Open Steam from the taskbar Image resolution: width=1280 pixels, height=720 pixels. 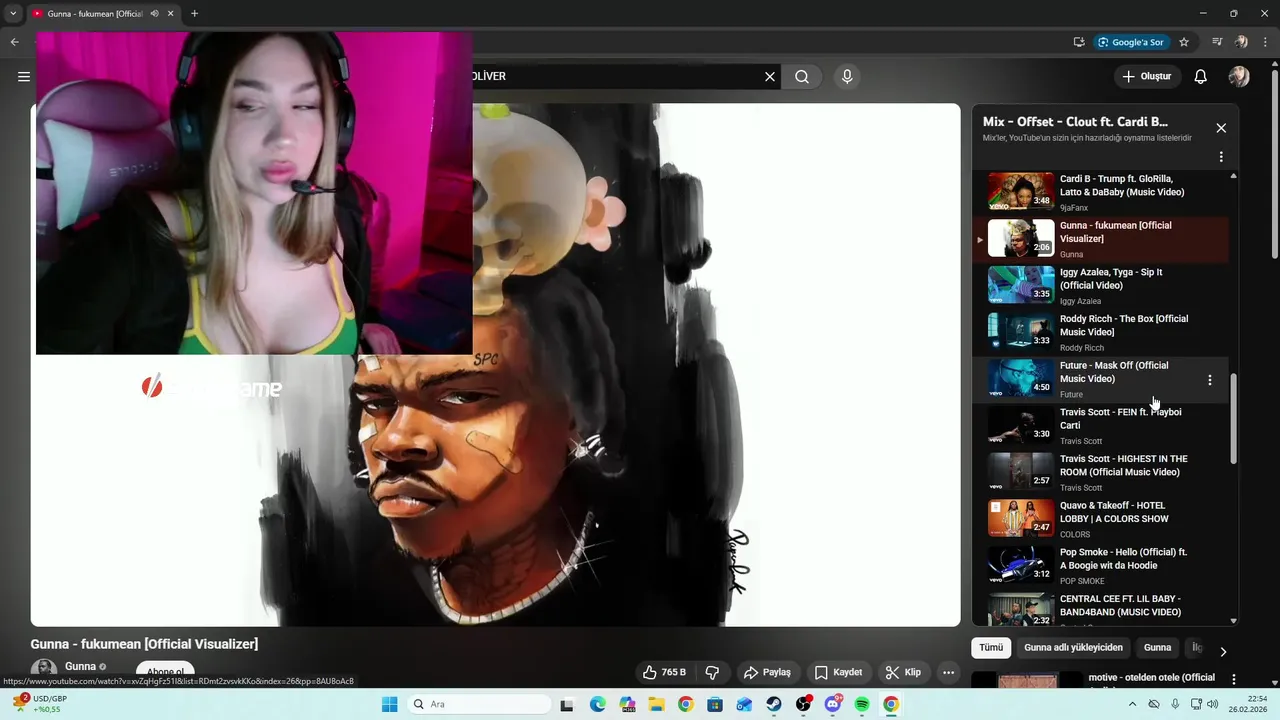[x=774, y=705]
